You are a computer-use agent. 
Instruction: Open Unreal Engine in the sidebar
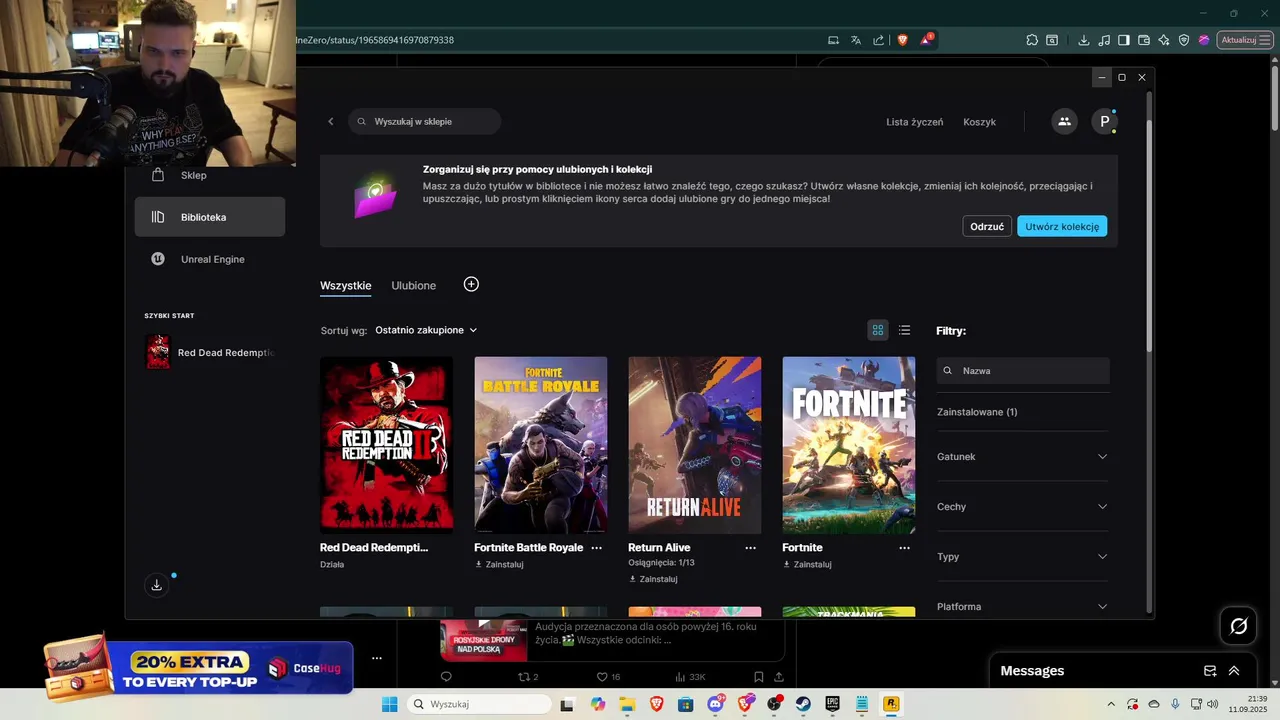pyautogui.click(x=210, y=259)
